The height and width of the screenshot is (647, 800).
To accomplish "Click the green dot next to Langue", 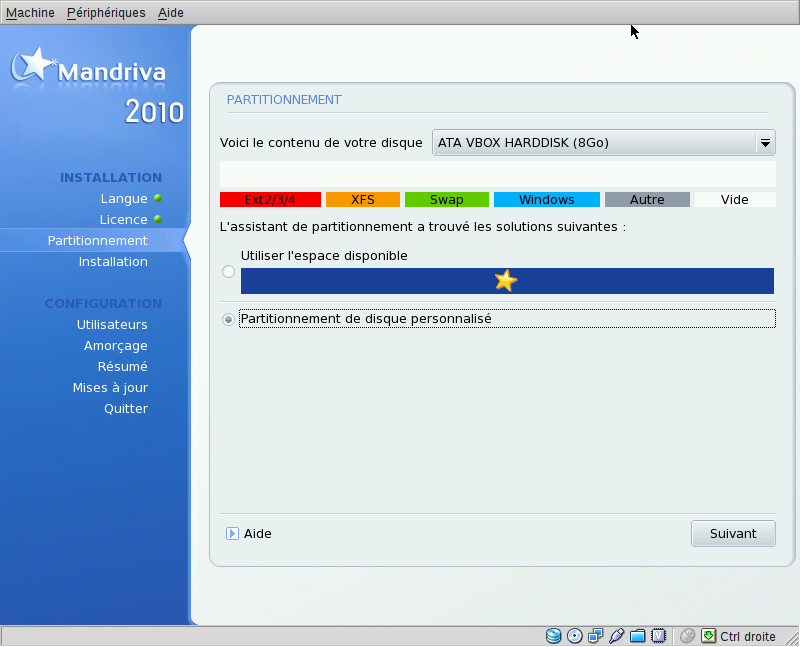I will [158, 198].
